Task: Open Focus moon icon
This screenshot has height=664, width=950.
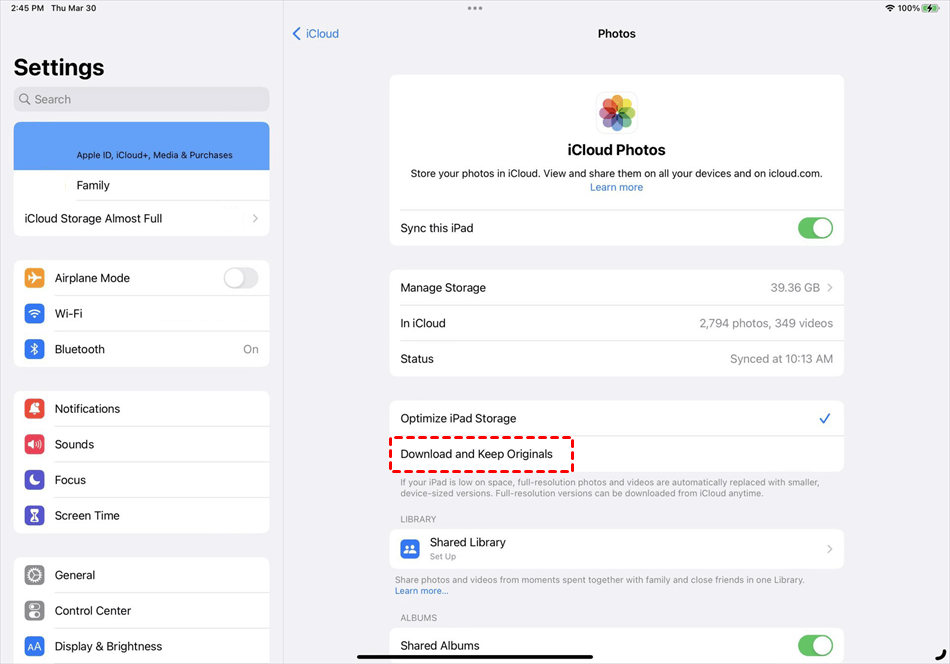Action: 35,480
